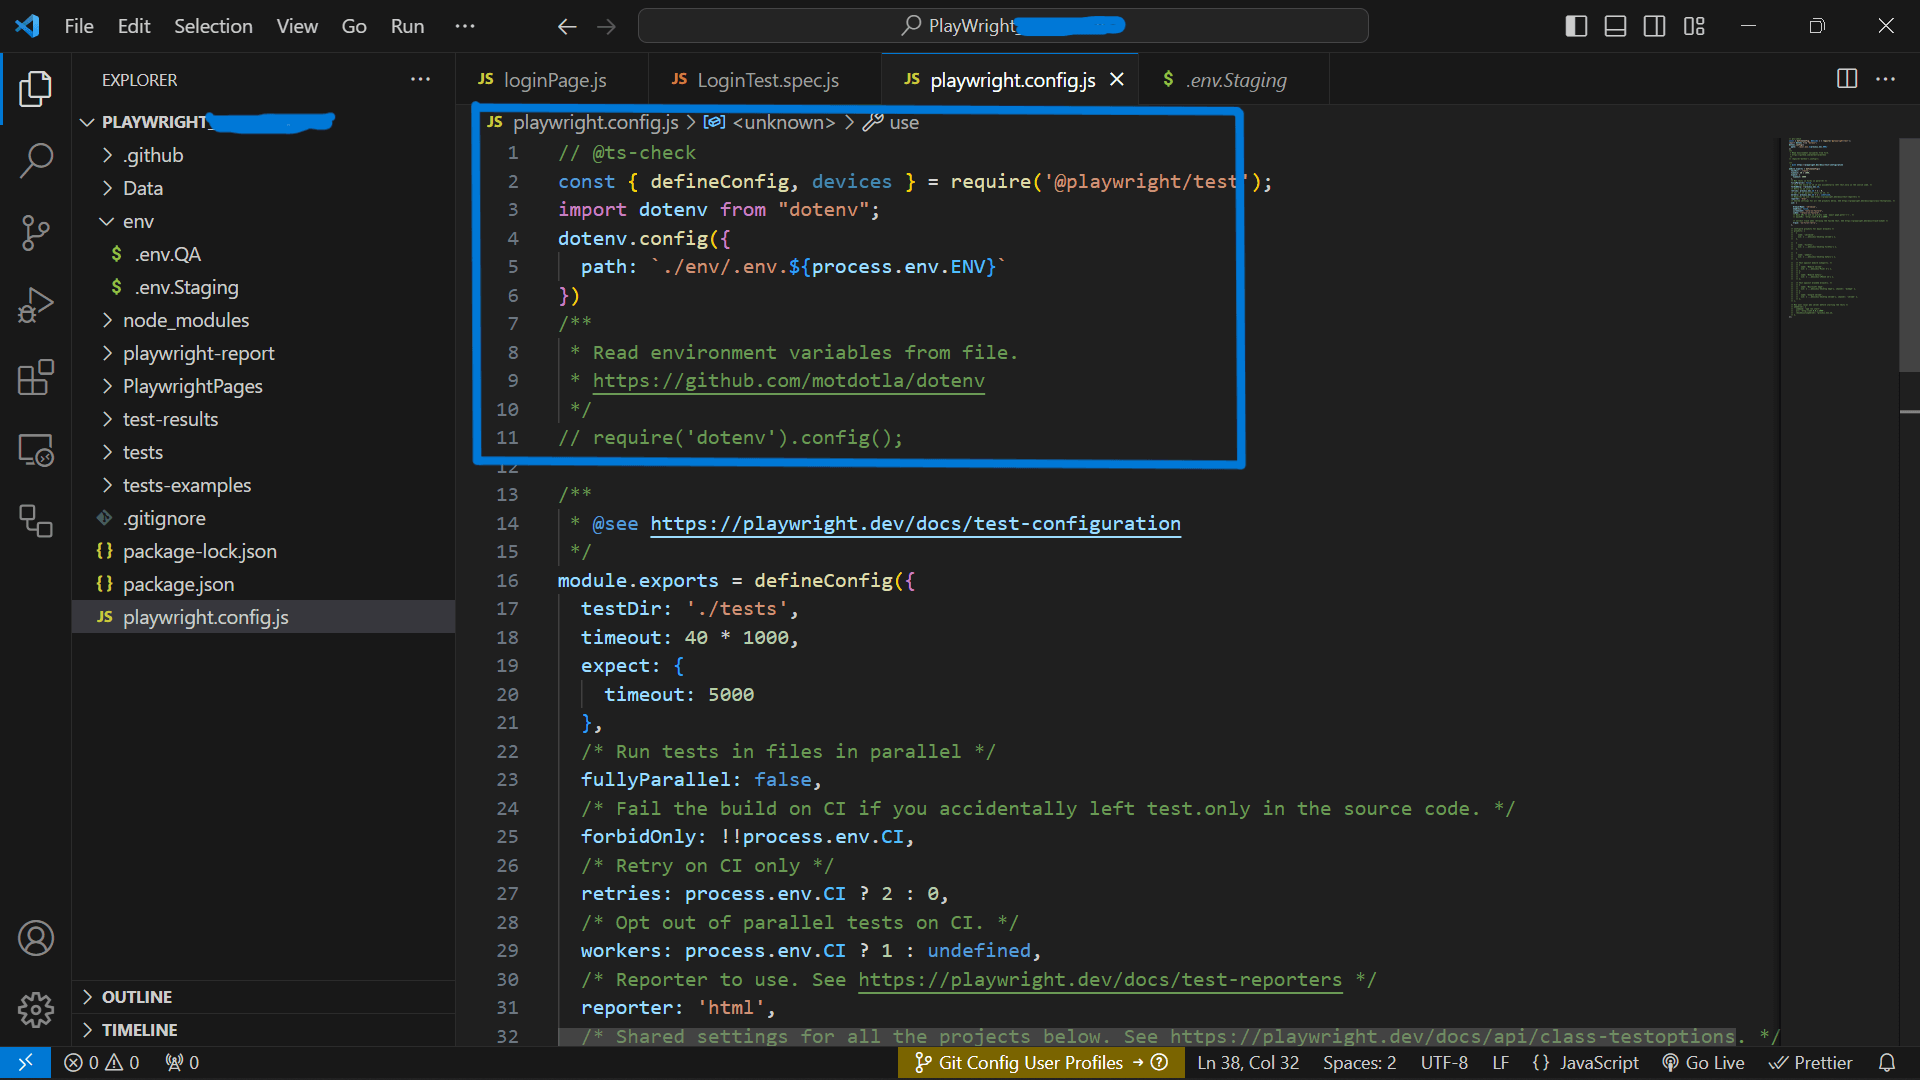Open the playwright.dev test-configuration link
Viewport: 1920px width, 1080px height.
coord(915,523)
